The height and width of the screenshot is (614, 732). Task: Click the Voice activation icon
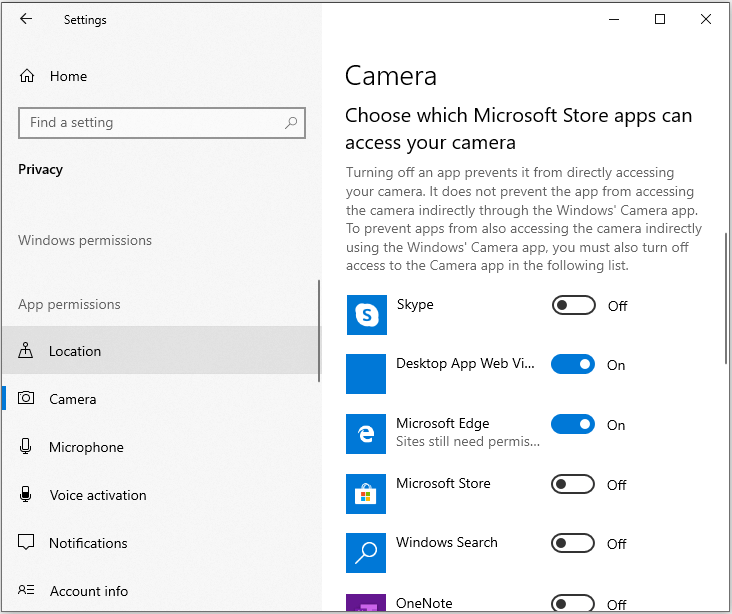click(x=26, y=494)
